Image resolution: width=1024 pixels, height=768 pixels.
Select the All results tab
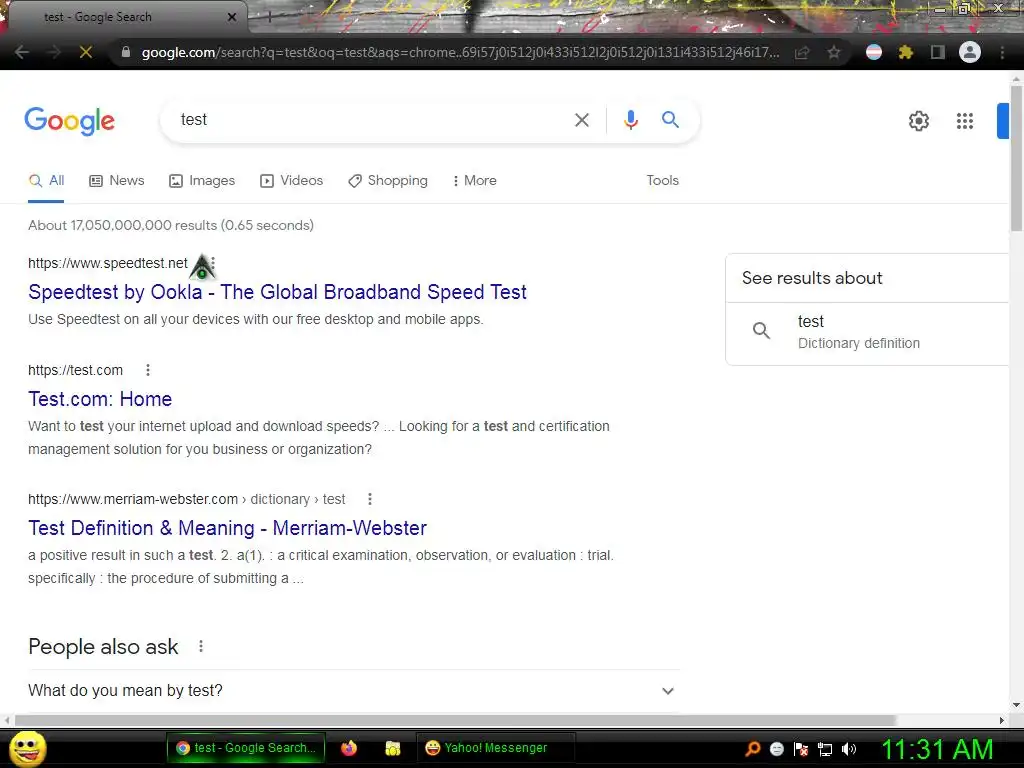point(46,181)
